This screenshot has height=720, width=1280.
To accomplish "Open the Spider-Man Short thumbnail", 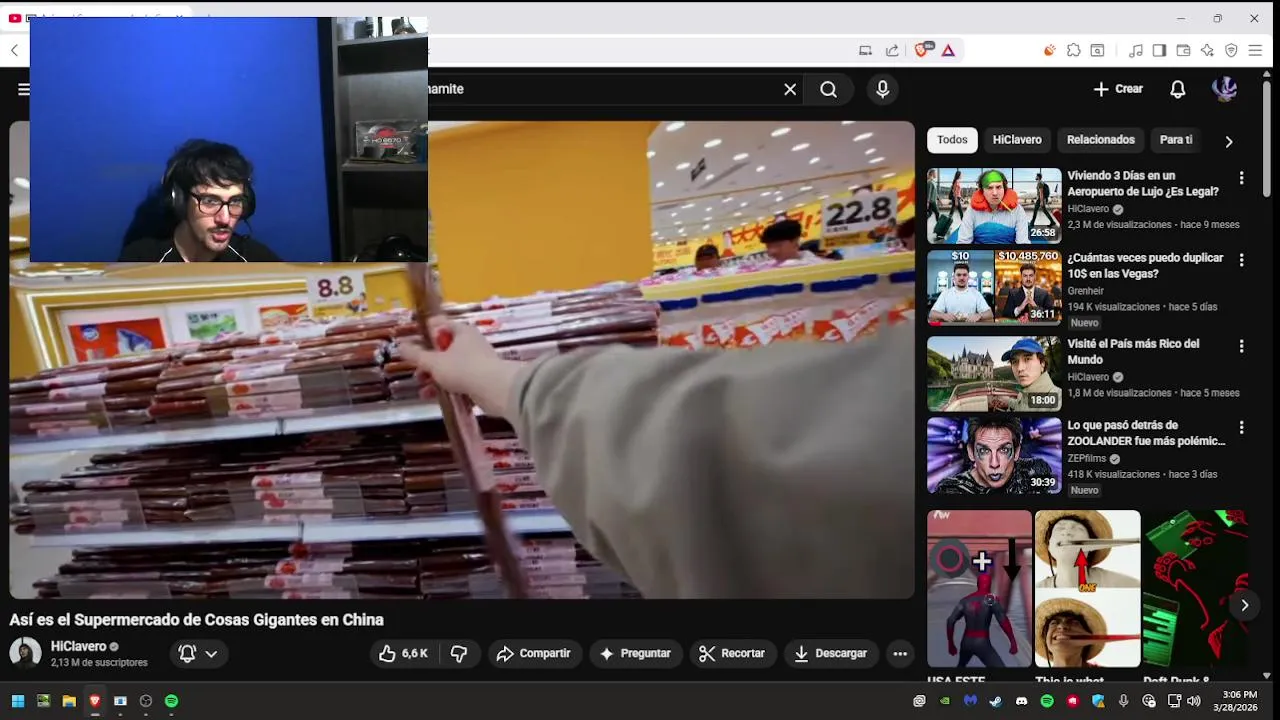I will pos(979,589).
